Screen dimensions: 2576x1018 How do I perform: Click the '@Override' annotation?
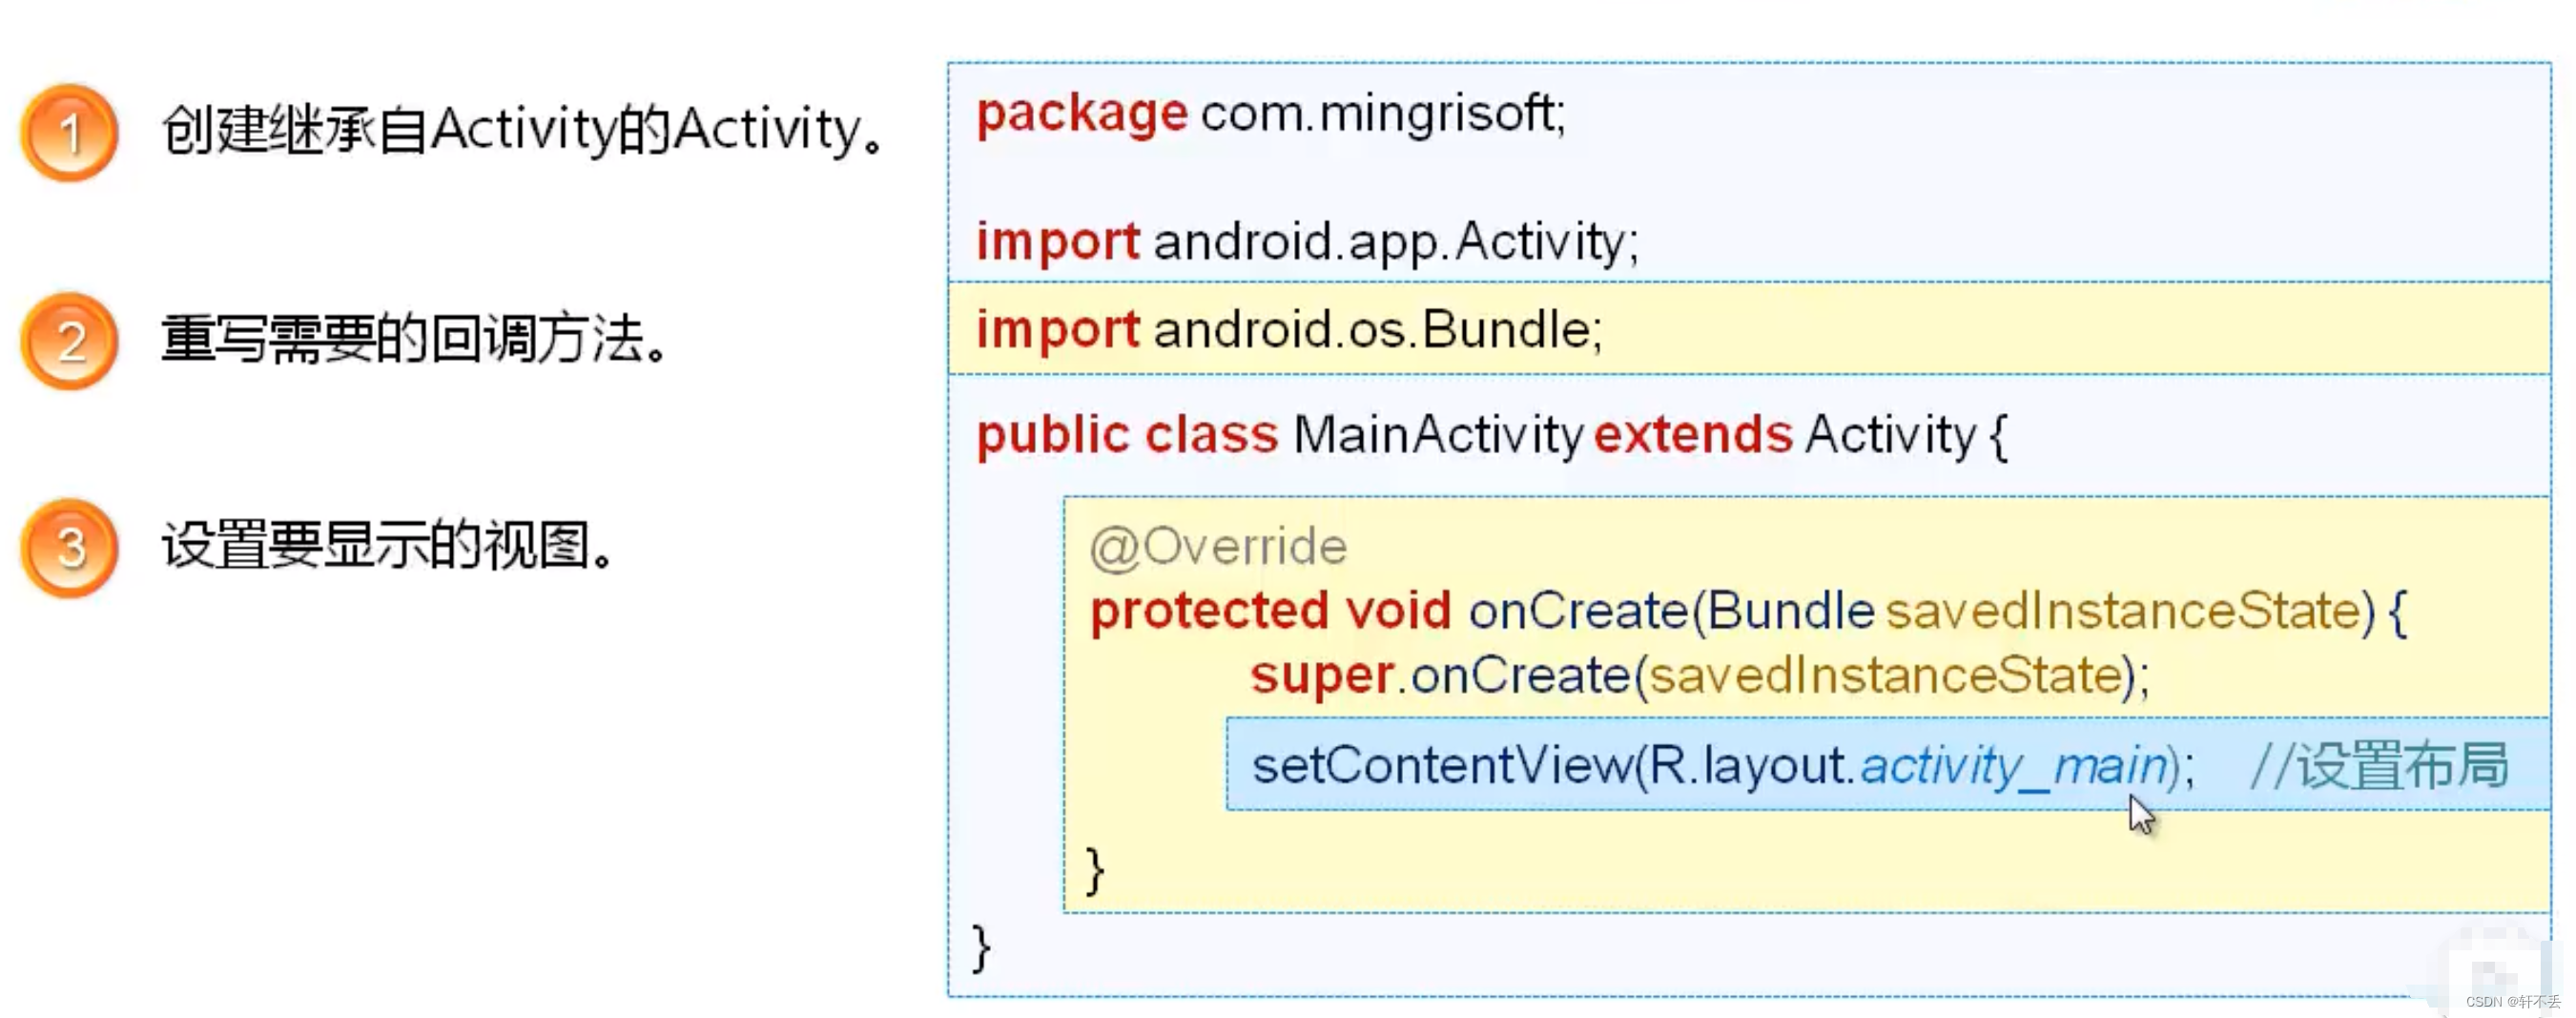(x=1218, y=547)
